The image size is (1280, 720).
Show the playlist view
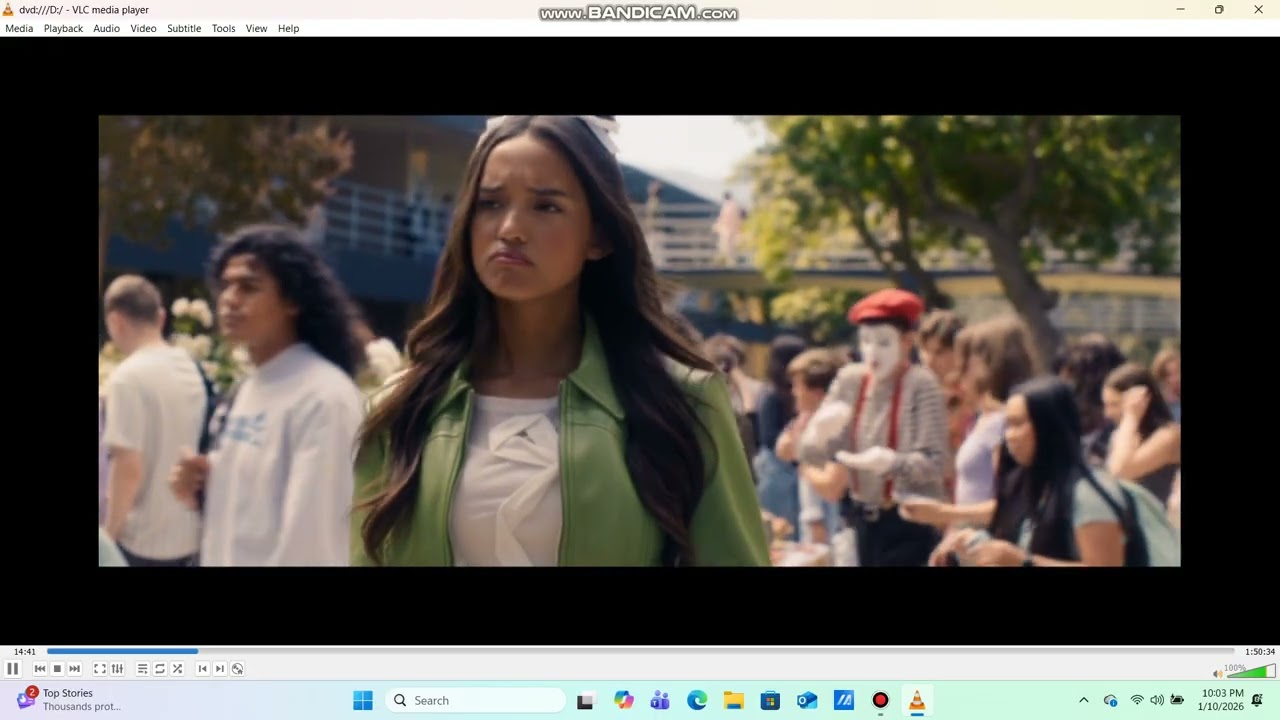tap(142, 669)
